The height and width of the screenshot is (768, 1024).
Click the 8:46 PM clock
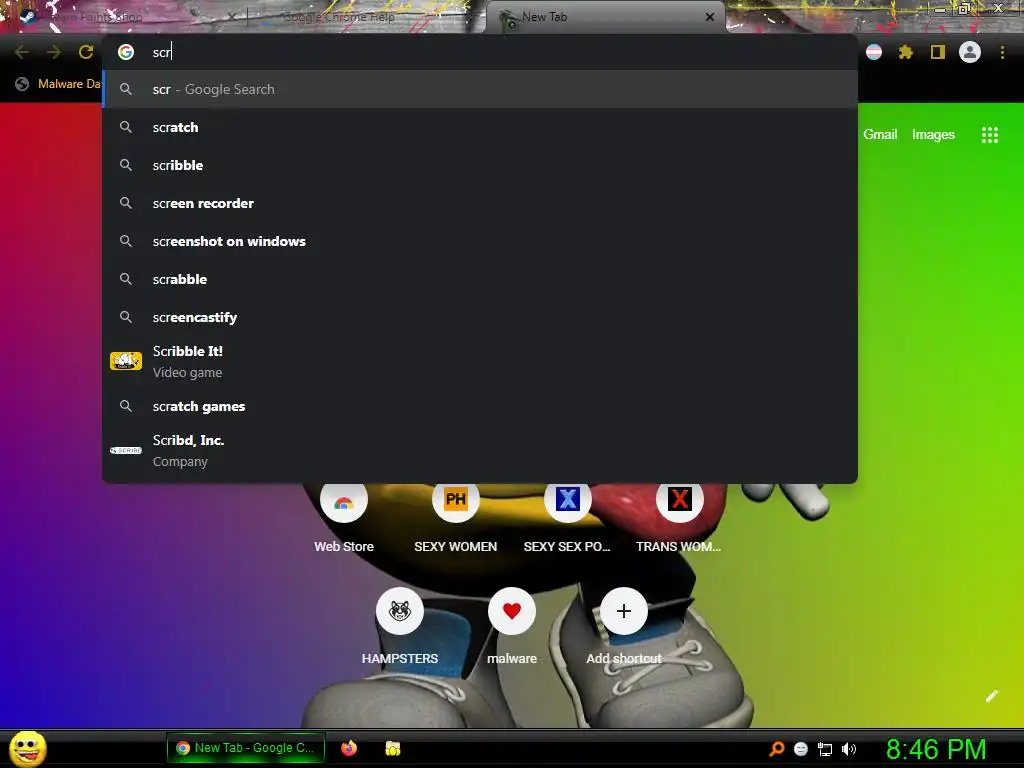[x=936, y=749]
